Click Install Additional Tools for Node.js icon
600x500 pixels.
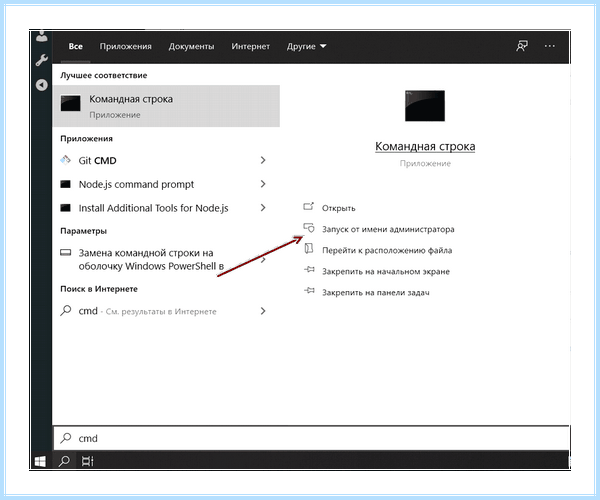coord(65,208)
